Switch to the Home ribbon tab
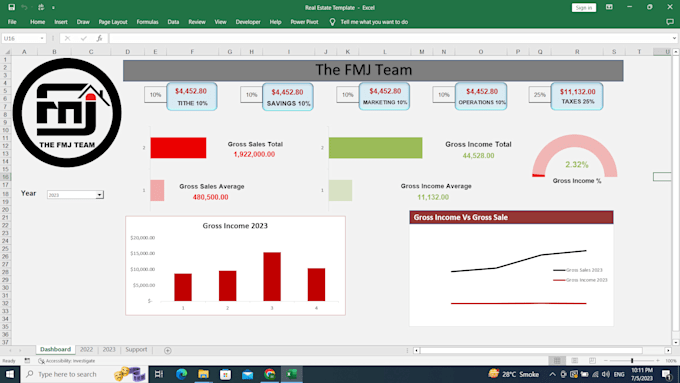Viewport: 680px width, 383px height. pyautogui.click(x=37, y=22)
